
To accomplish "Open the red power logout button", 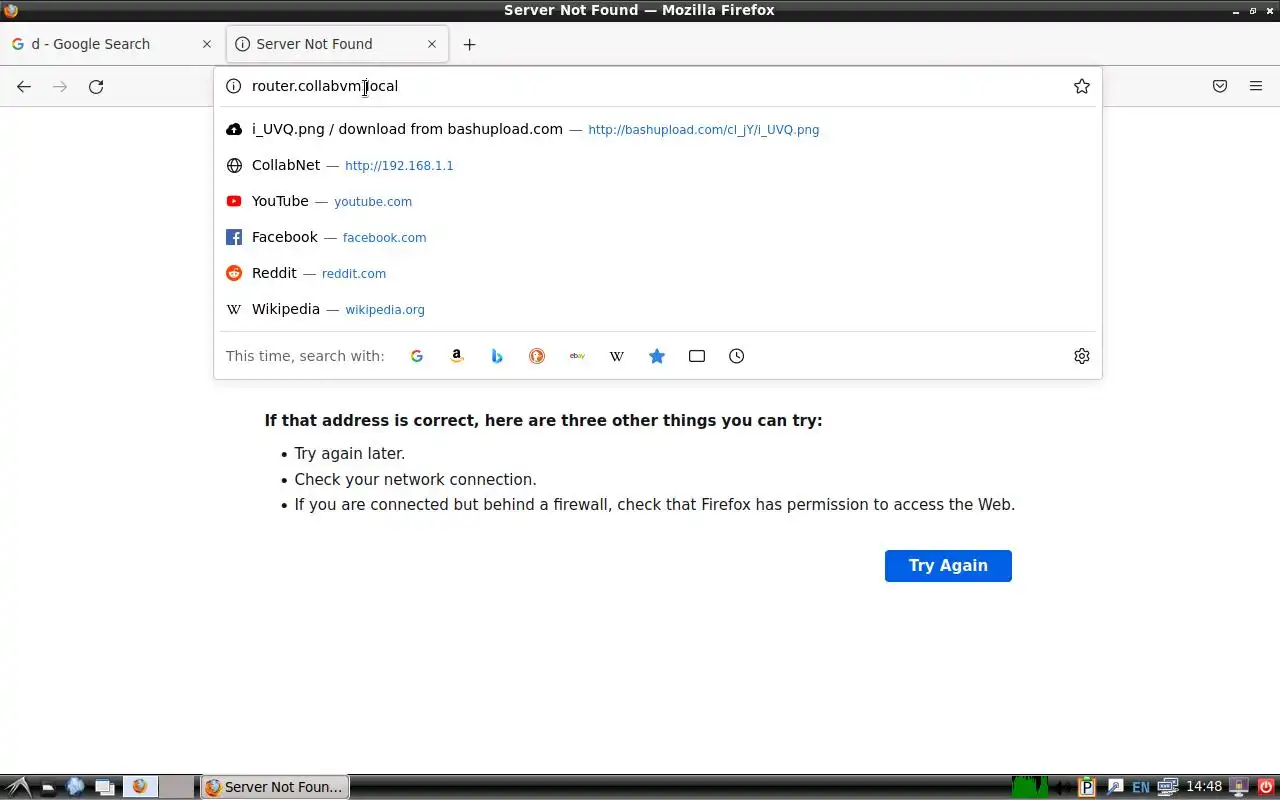I will (1265, 787).
